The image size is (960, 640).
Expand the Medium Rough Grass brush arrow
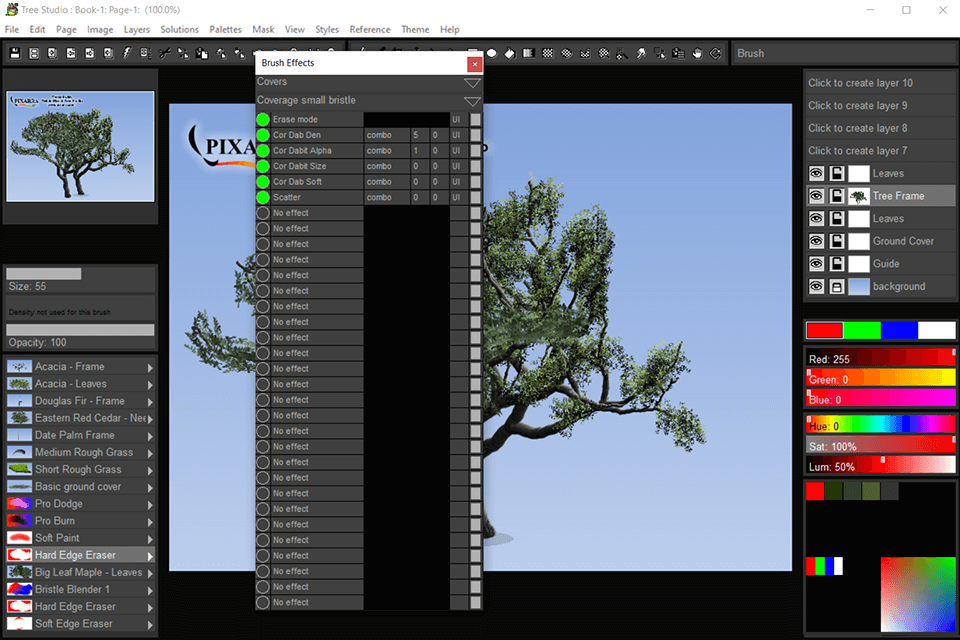tap(150, 453)
